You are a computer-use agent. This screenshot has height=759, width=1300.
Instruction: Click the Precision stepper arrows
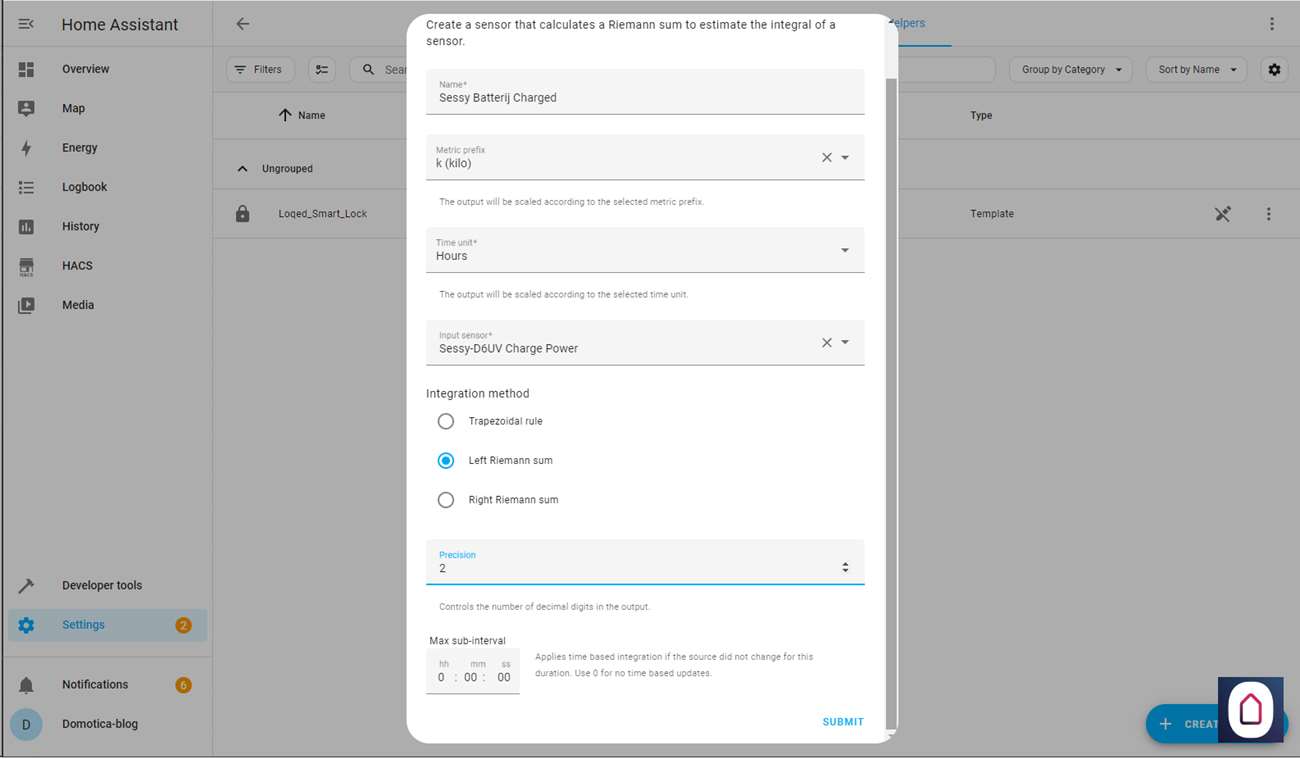(845, 568)
